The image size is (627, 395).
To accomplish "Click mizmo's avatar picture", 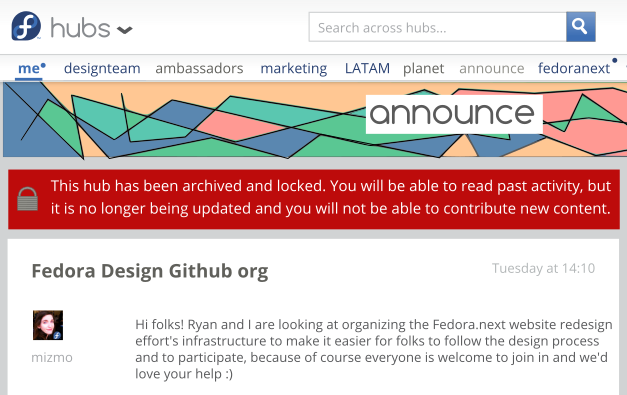I will [48, 325].
